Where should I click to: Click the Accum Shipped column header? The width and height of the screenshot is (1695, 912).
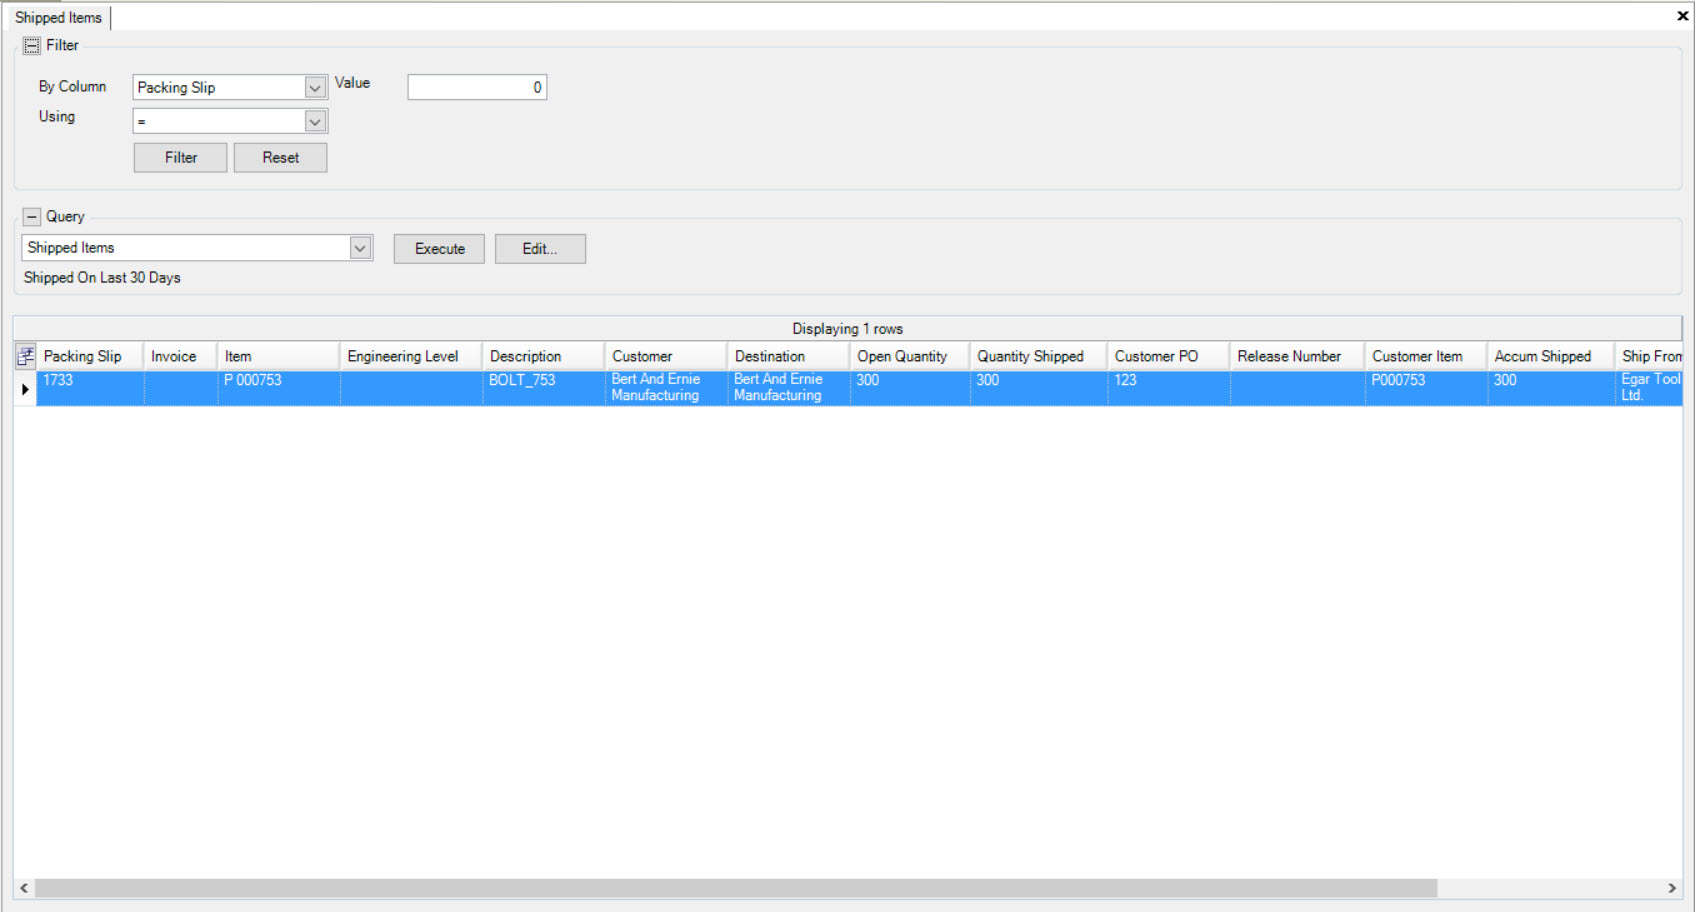point(1551,356)
